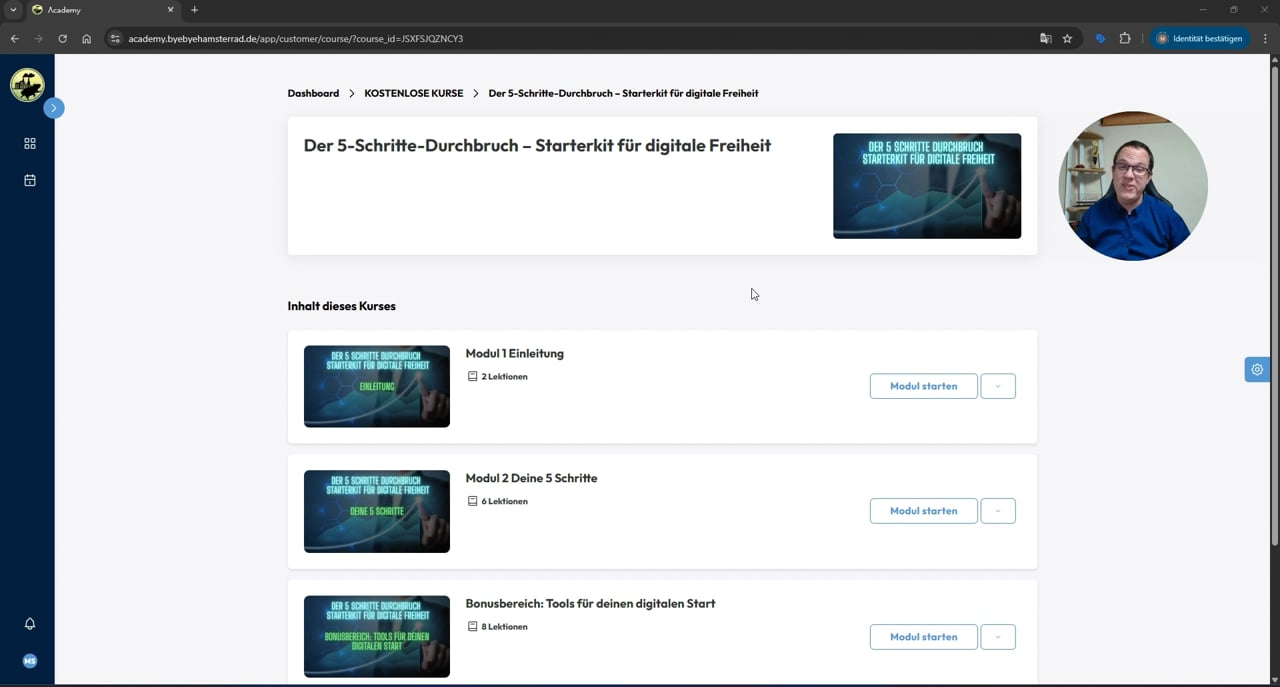Viewport: 1280px width, 687px height.
Task: Expand the Bonusbereich module dropdown
Action: click(x=998, y=637)
